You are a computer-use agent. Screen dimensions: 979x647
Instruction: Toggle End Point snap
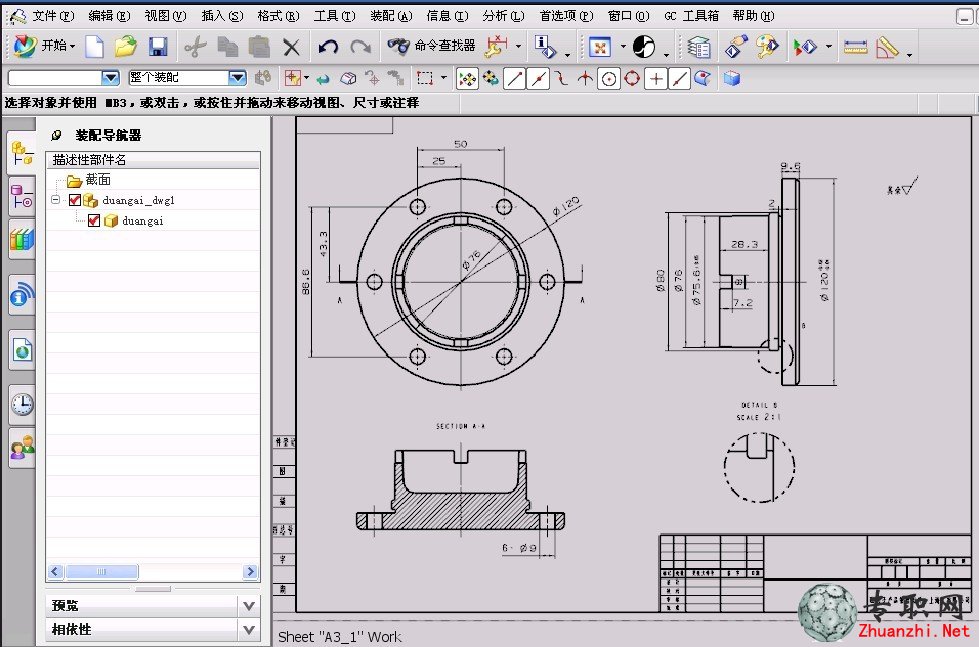(x=514, y=79)
